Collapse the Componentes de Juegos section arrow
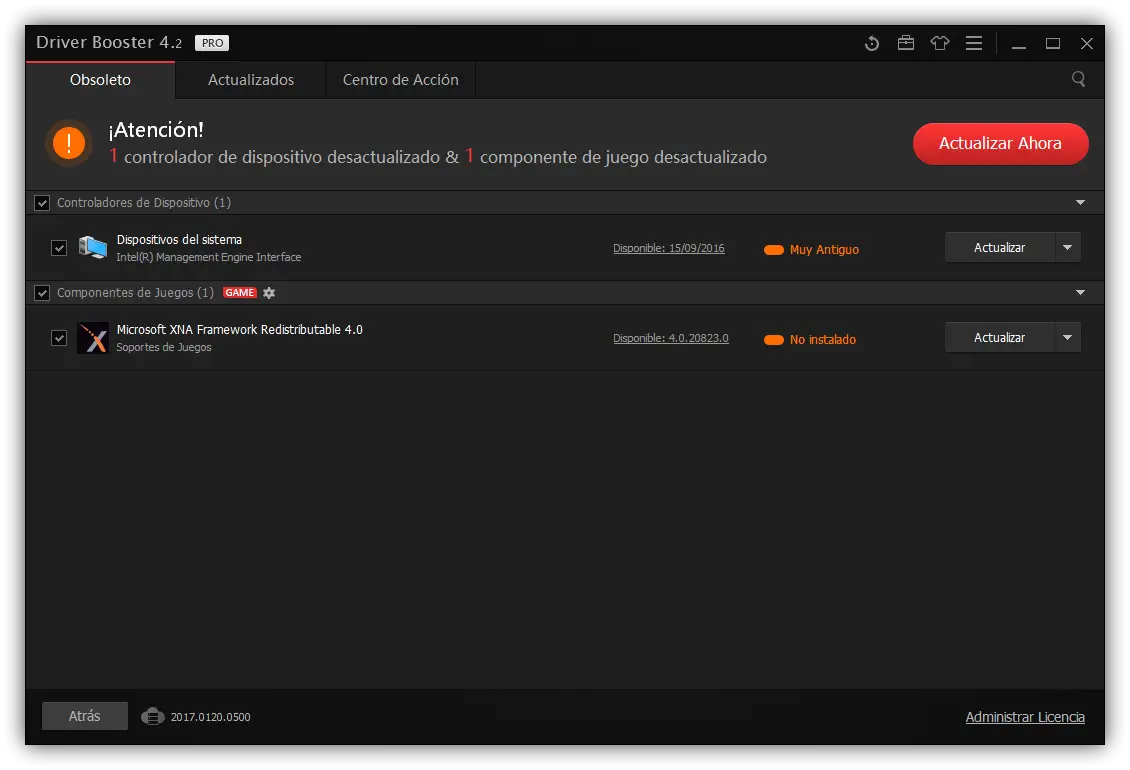 click(1080, 293)
